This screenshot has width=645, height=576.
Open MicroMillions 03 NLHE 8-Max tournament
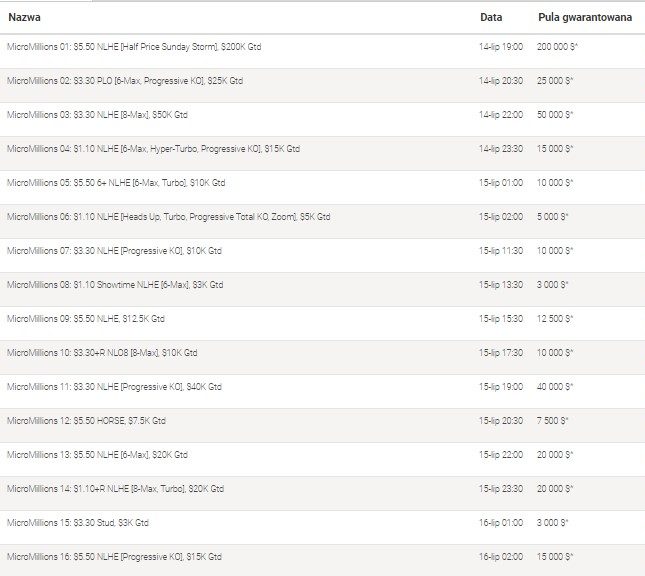(x=97, y=115)
